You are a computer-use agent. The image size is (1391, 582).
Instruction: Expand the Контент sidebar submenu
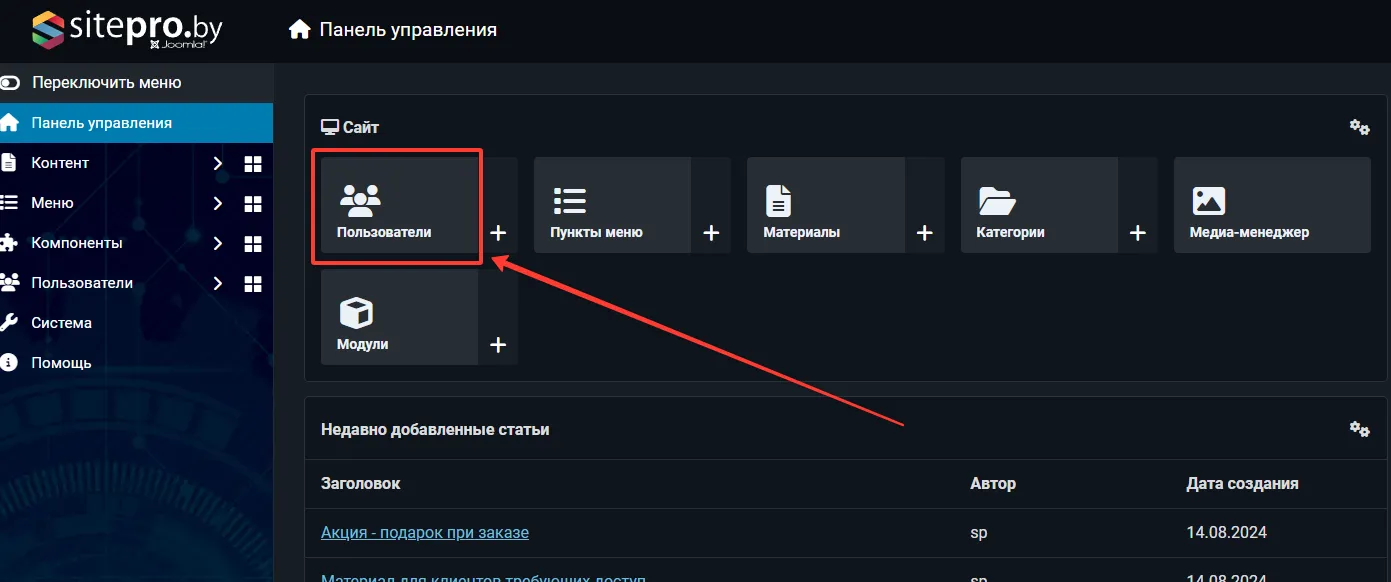click(217, 163)
